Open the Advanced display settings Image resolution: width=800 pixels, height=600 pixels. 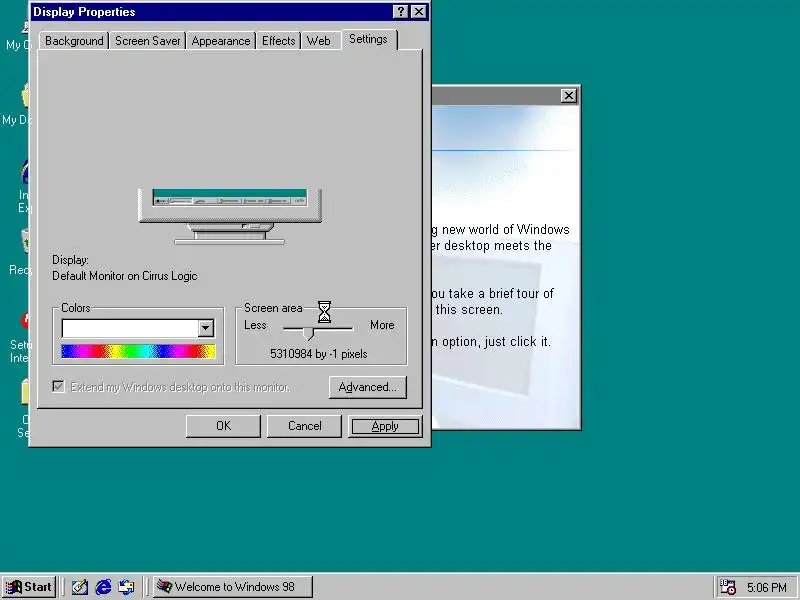tap(367, 387)
